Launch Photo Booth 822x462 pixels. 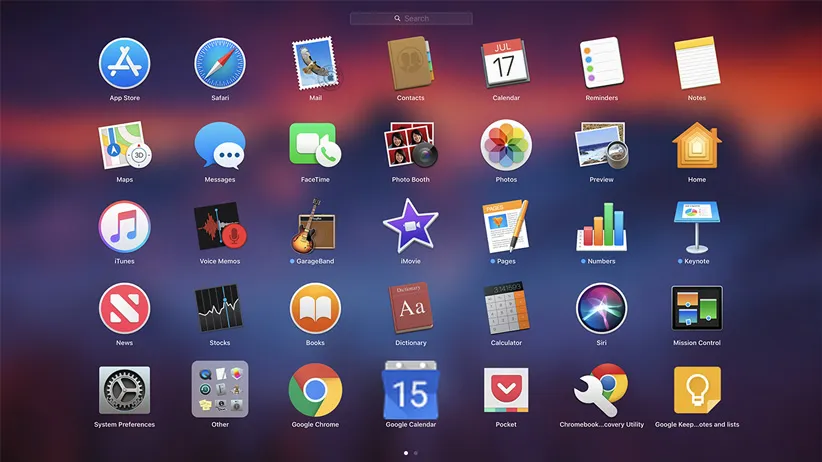point(410,145)
